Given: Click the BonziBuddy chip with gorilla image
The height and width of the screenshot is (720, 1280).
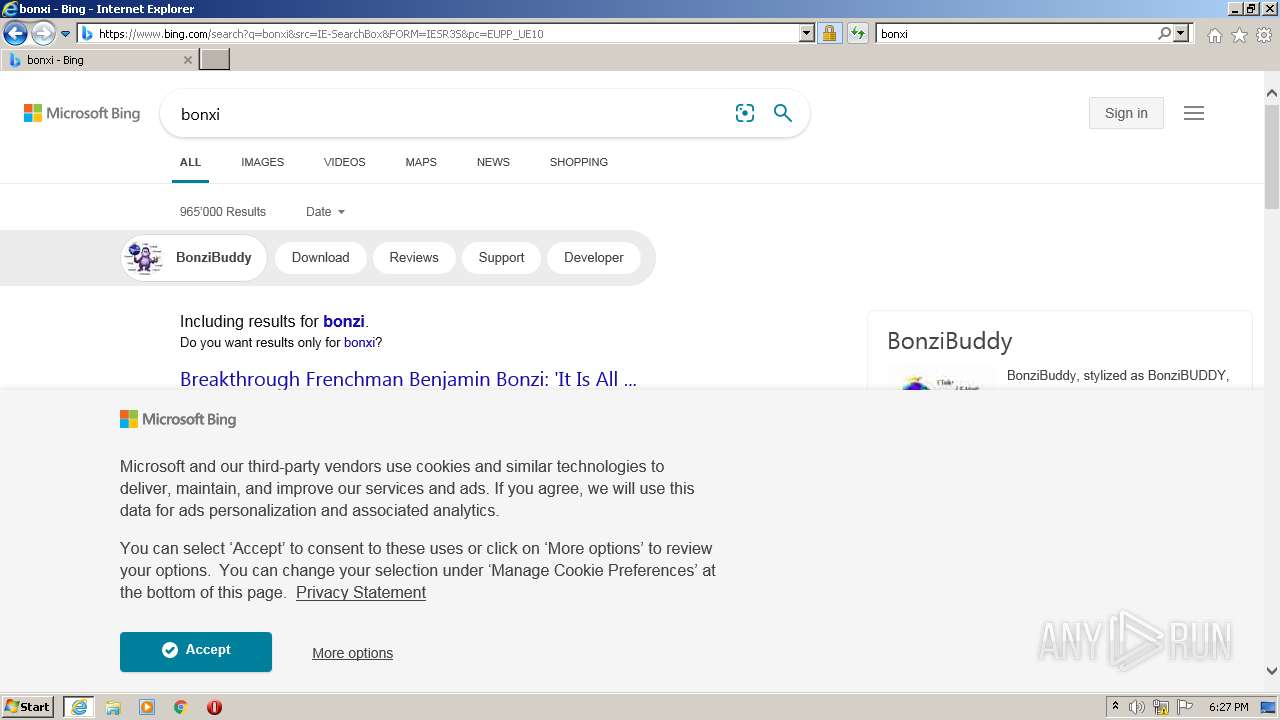Looking at the screenshot, I should point(194,257).
